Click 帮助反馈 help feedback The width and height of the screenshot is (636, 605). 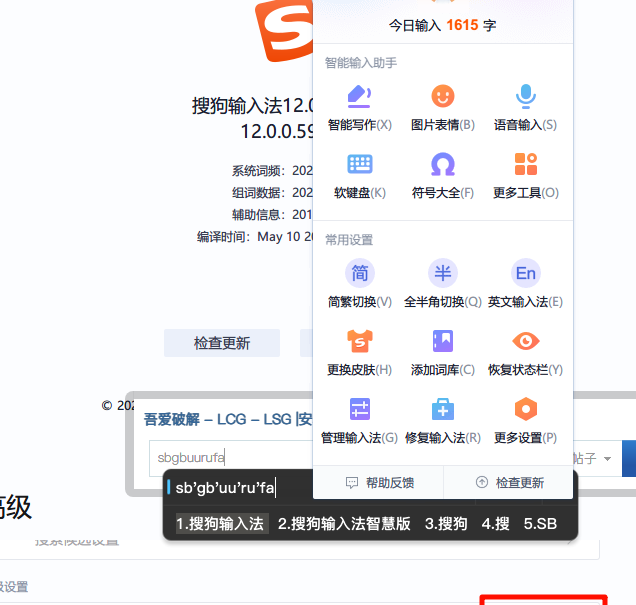pyautogui.click(x=380, y=483)
